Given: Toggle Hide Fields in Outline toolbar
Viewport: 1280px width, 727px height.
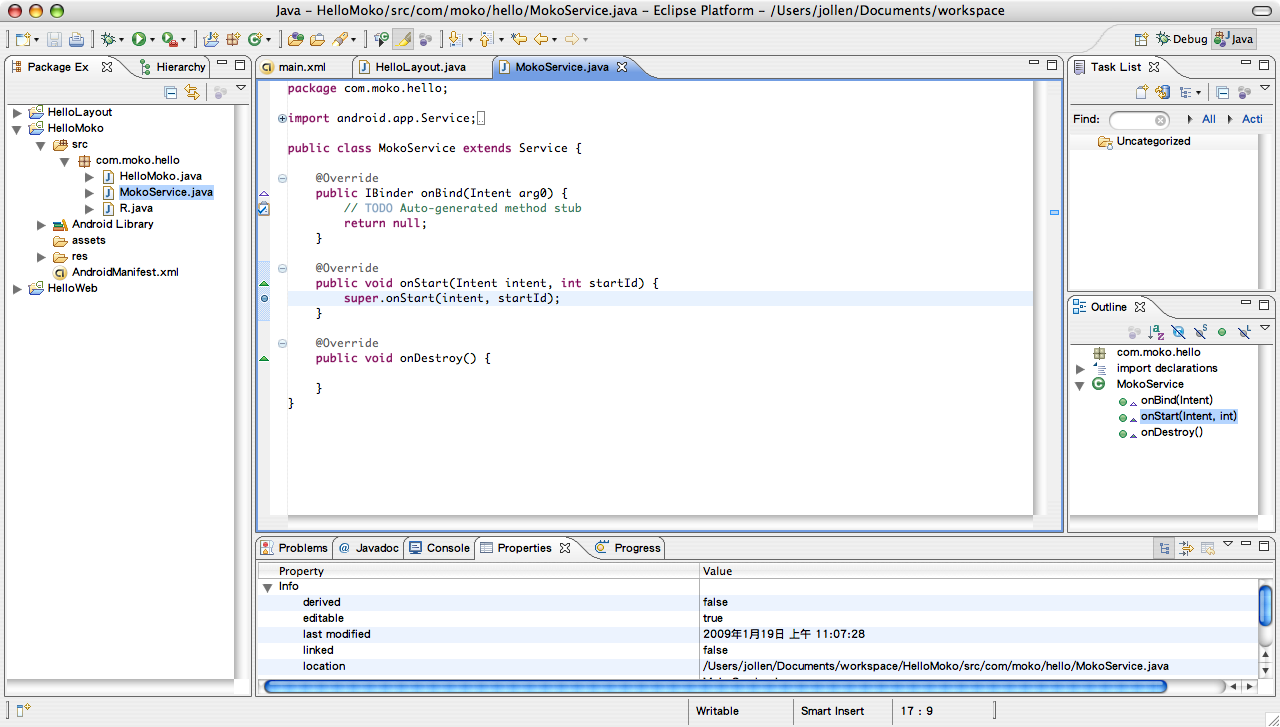Looking at the screenshot, I should (1179, 332).
